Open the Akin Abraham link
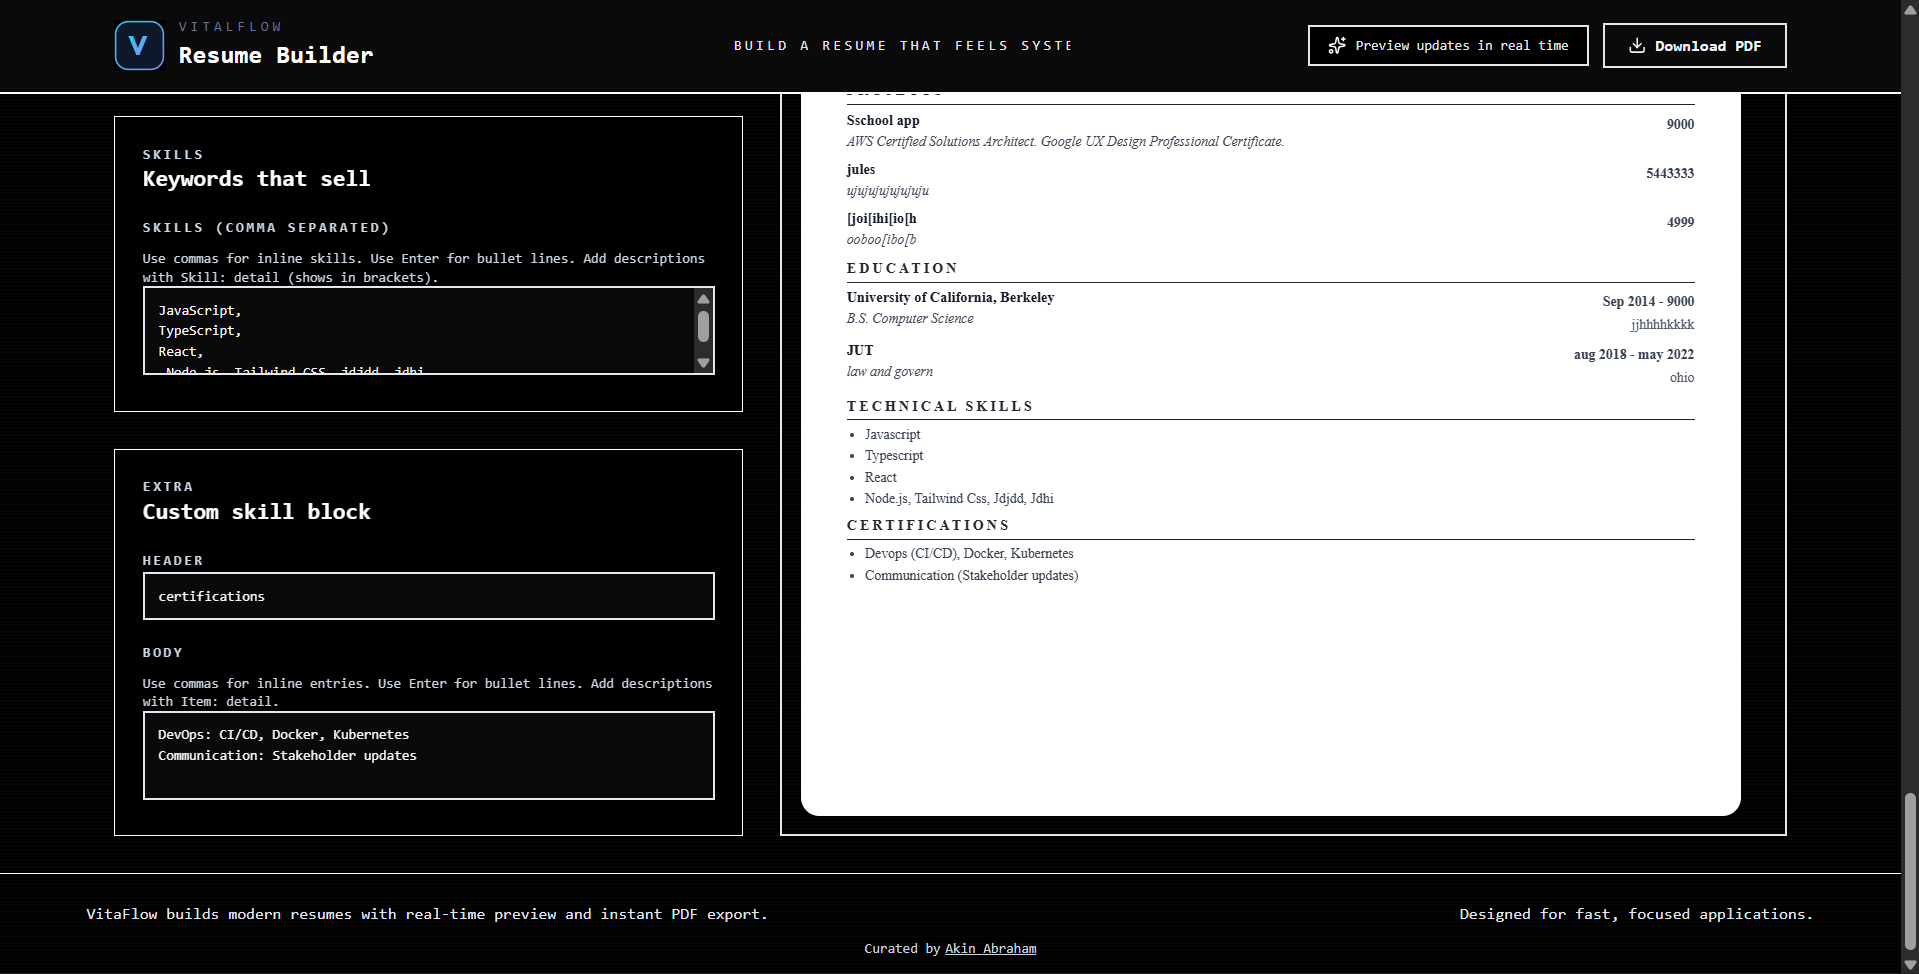Screen dimensions: 1919x974 (x=990, y=948)
